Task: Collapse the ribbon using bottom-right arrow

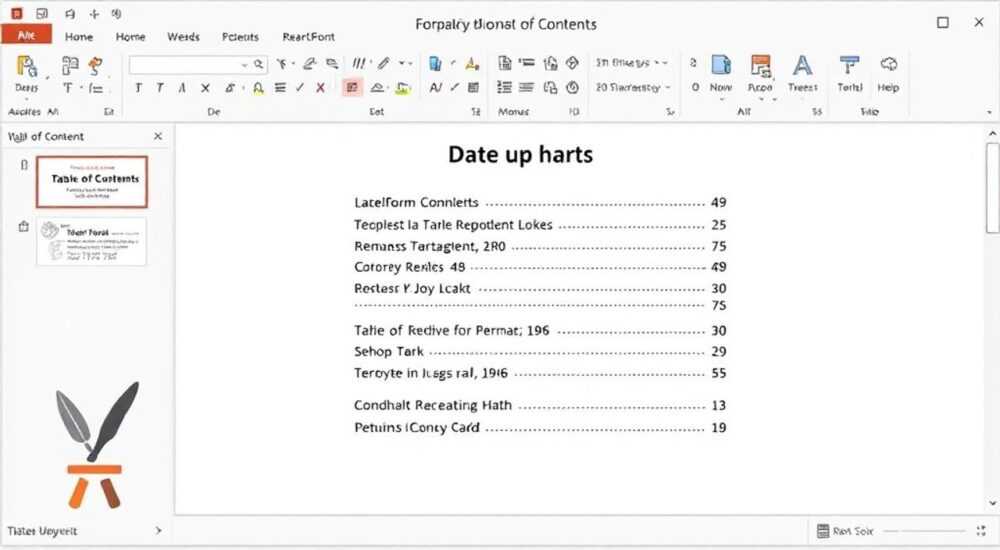Action: coord(989,112)
